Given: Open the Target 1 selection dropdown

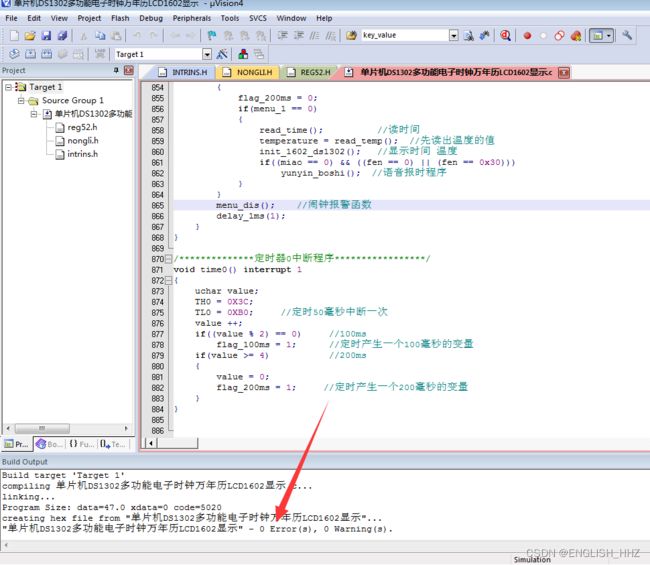Looking at the screenshot, I should point(207,54).
